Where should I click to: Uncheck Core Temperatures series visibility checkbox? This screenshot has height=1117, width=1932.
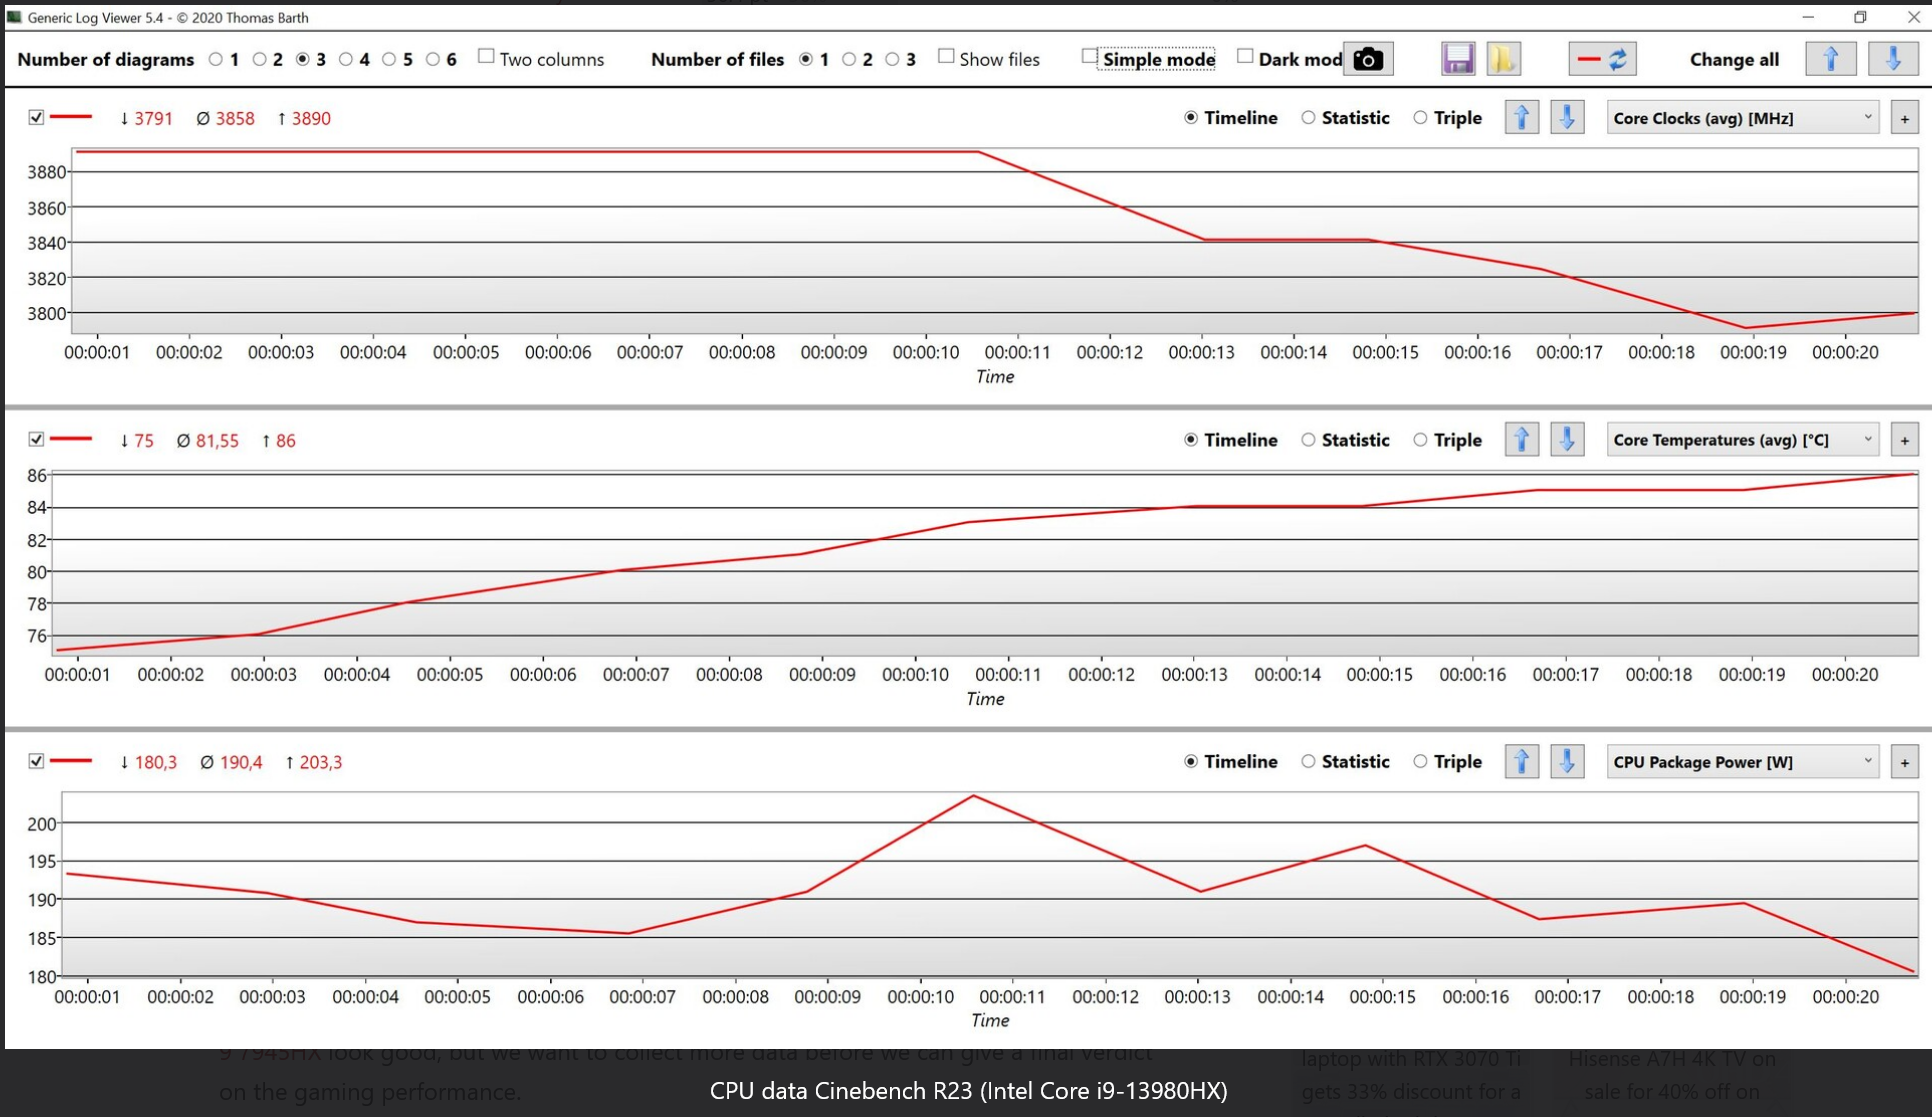(x=36, y=440)
